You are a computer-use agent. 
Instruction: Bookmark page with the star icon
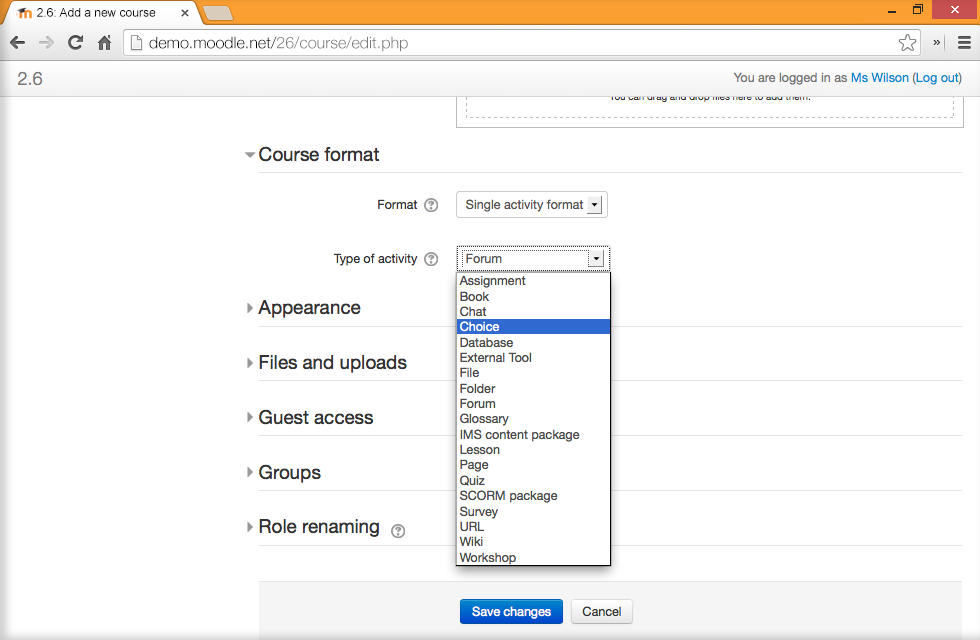pos(907,43)
